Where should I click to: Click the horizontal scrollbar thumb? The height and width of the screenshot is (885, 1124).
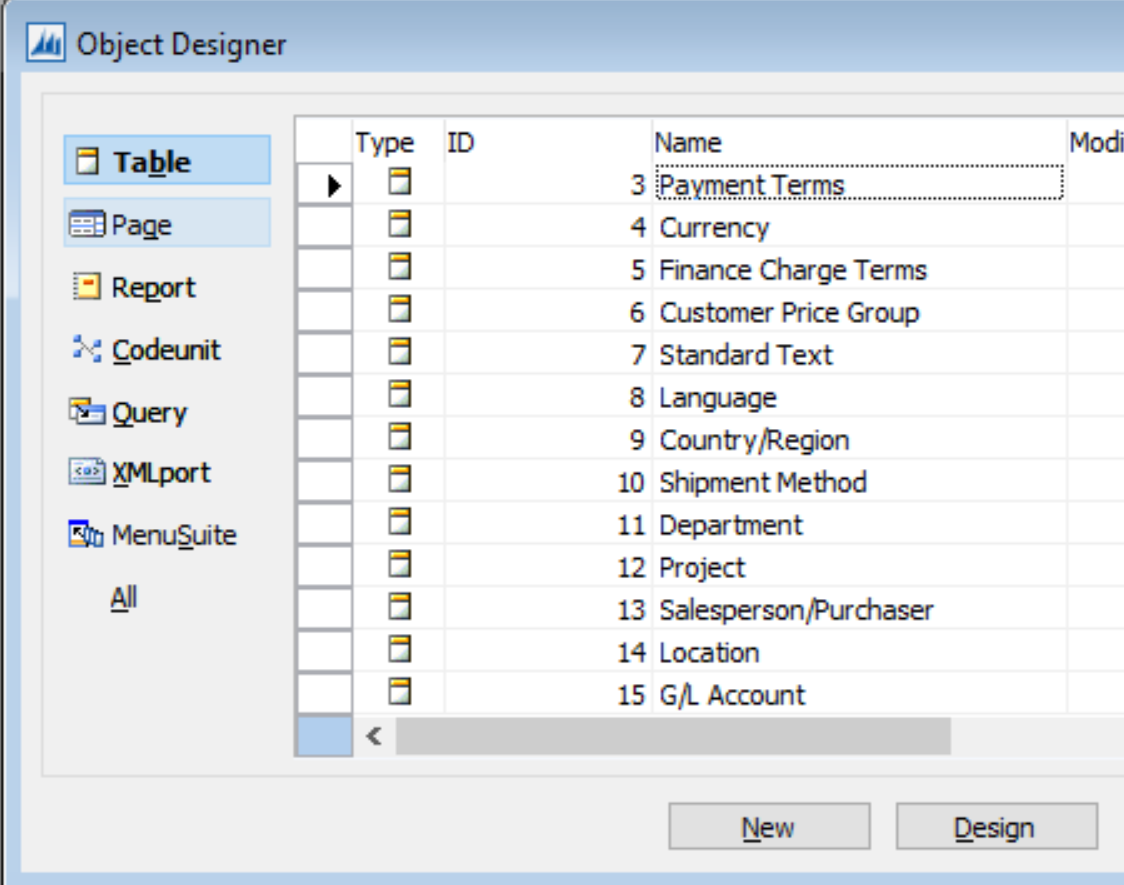[672, 737]
